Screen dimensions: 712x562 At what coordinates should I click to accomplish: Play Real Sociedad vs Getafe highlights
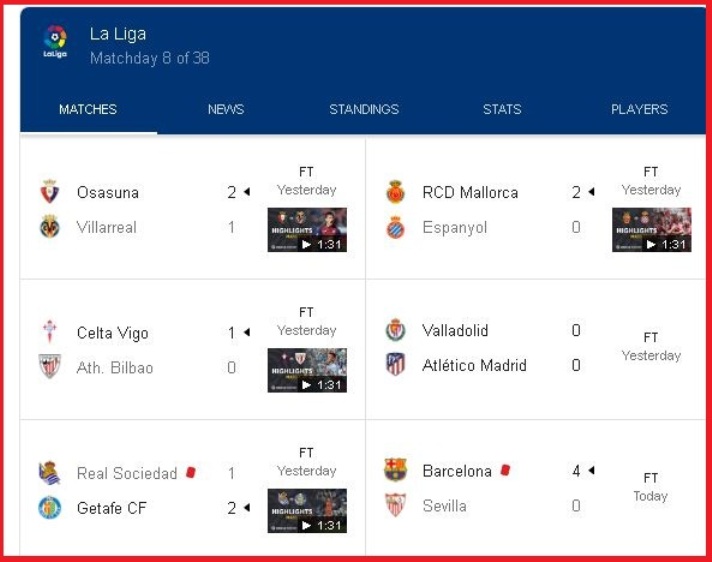click(x=307, y=511)
